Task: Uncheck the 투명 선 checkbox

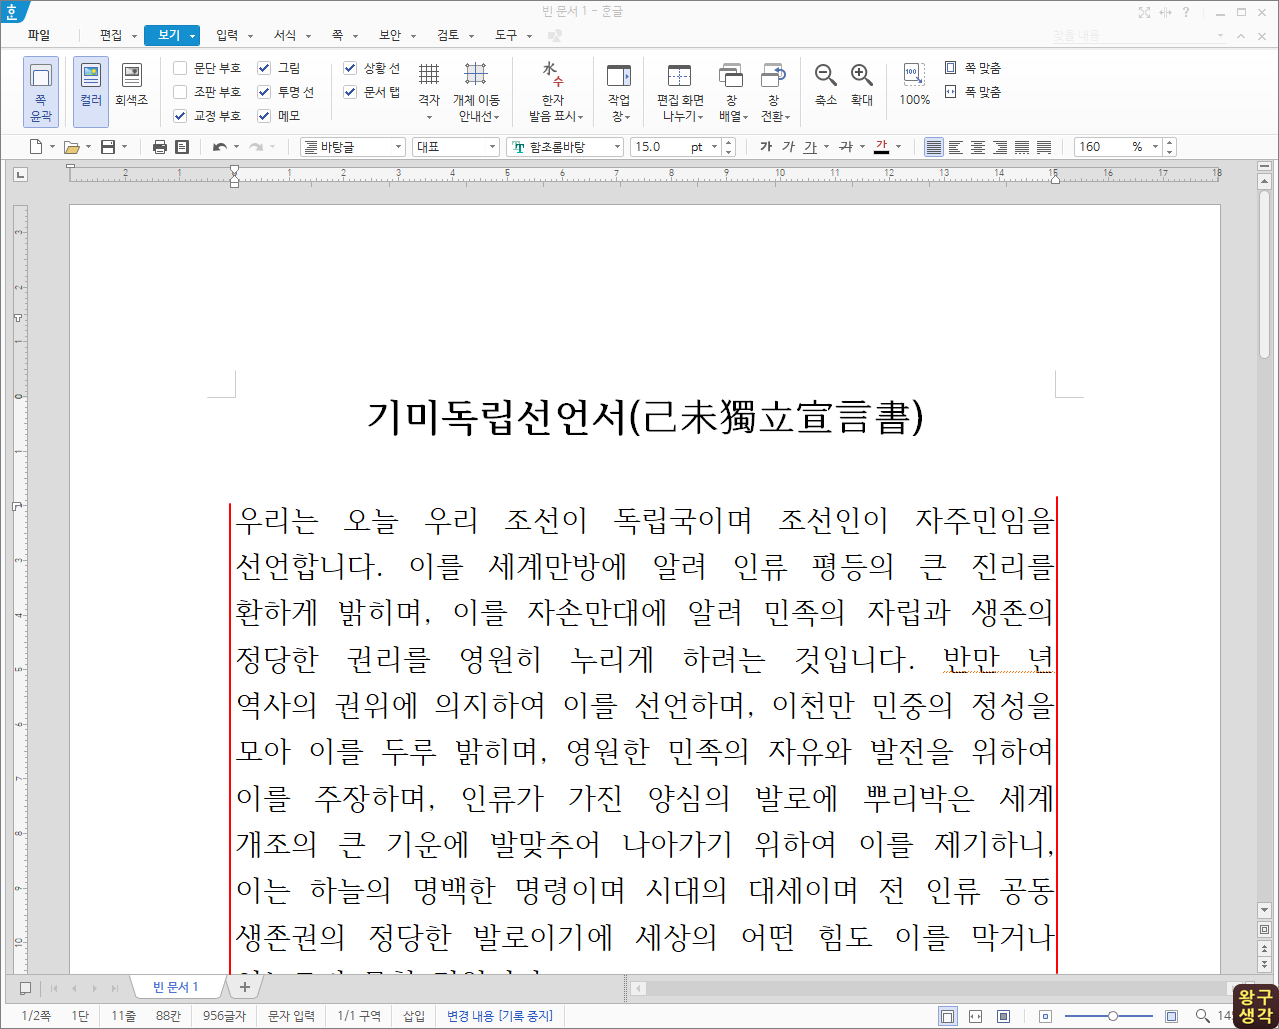Action: coord(264,92)
